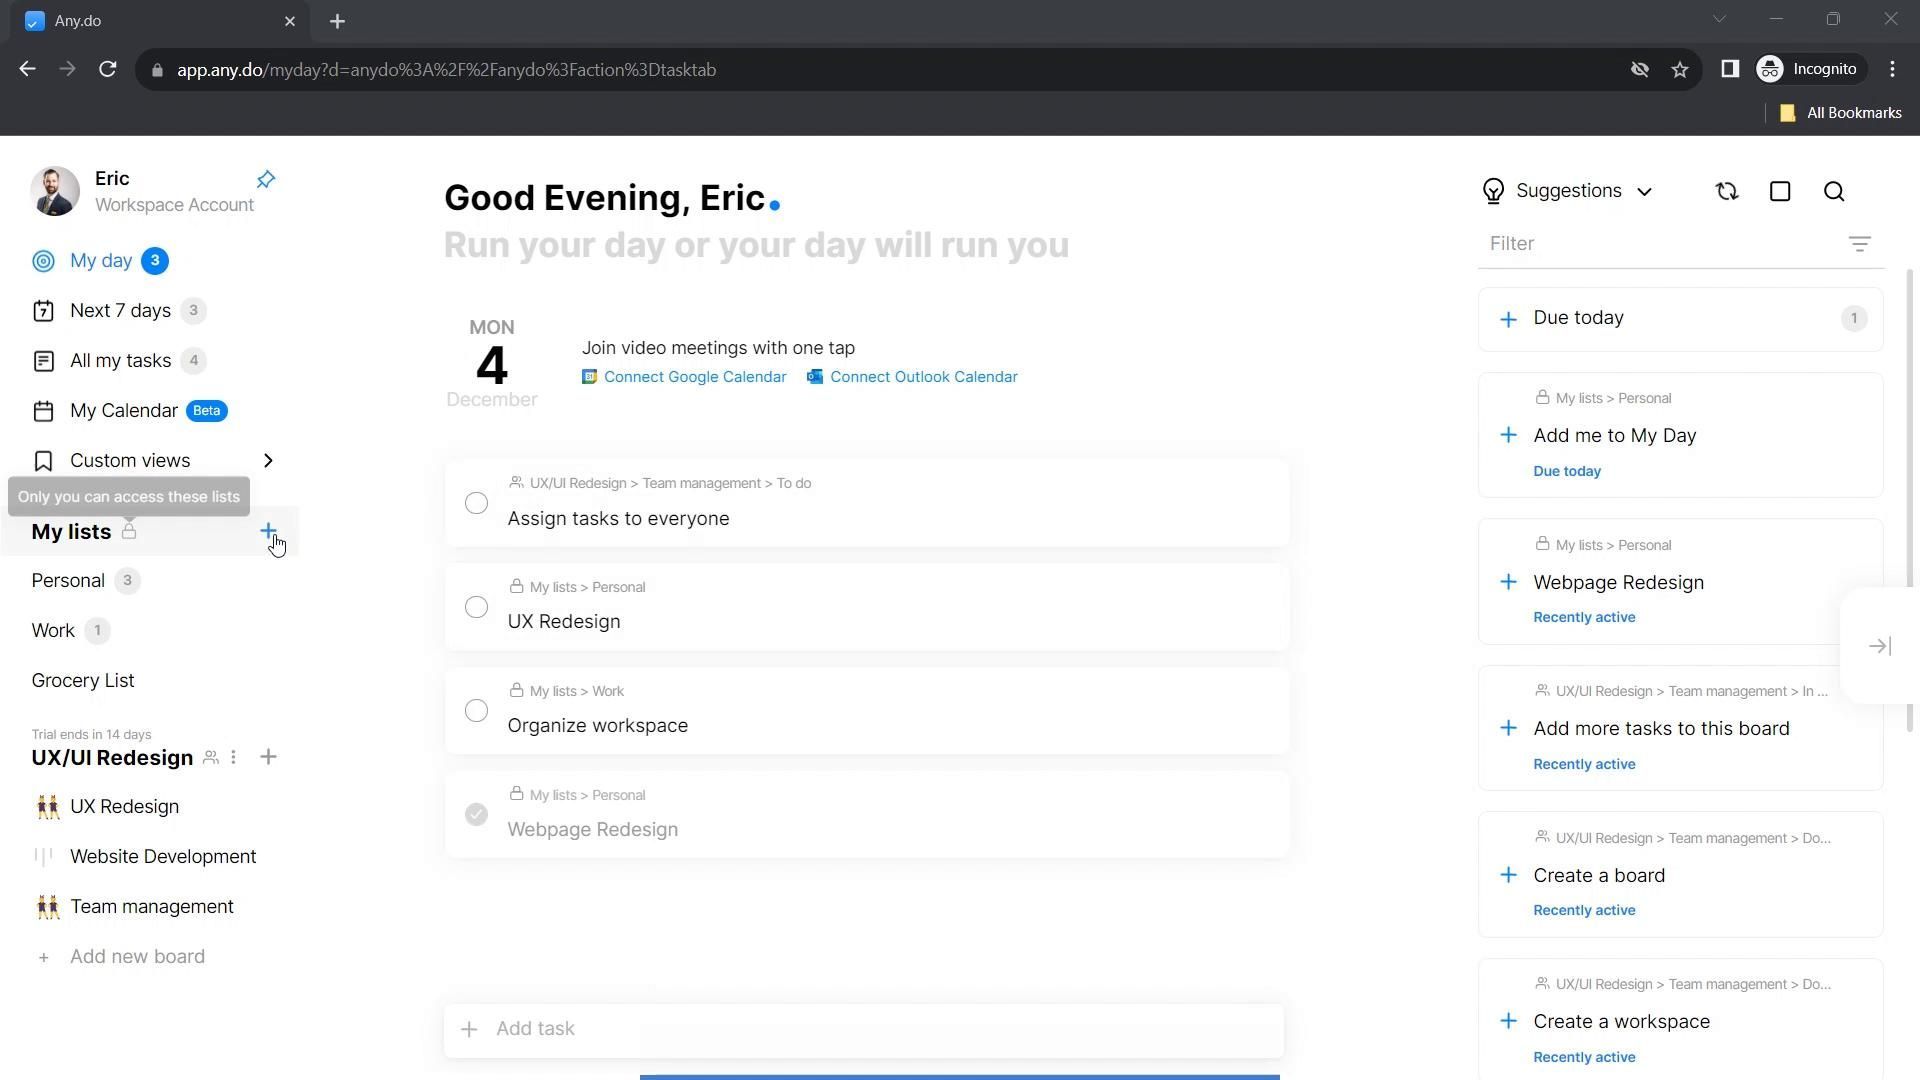Open the UX/UI Redesign three-dot options menu
The width and height of the screenshot is (1920, 1080).
click(x=234, y=758)
